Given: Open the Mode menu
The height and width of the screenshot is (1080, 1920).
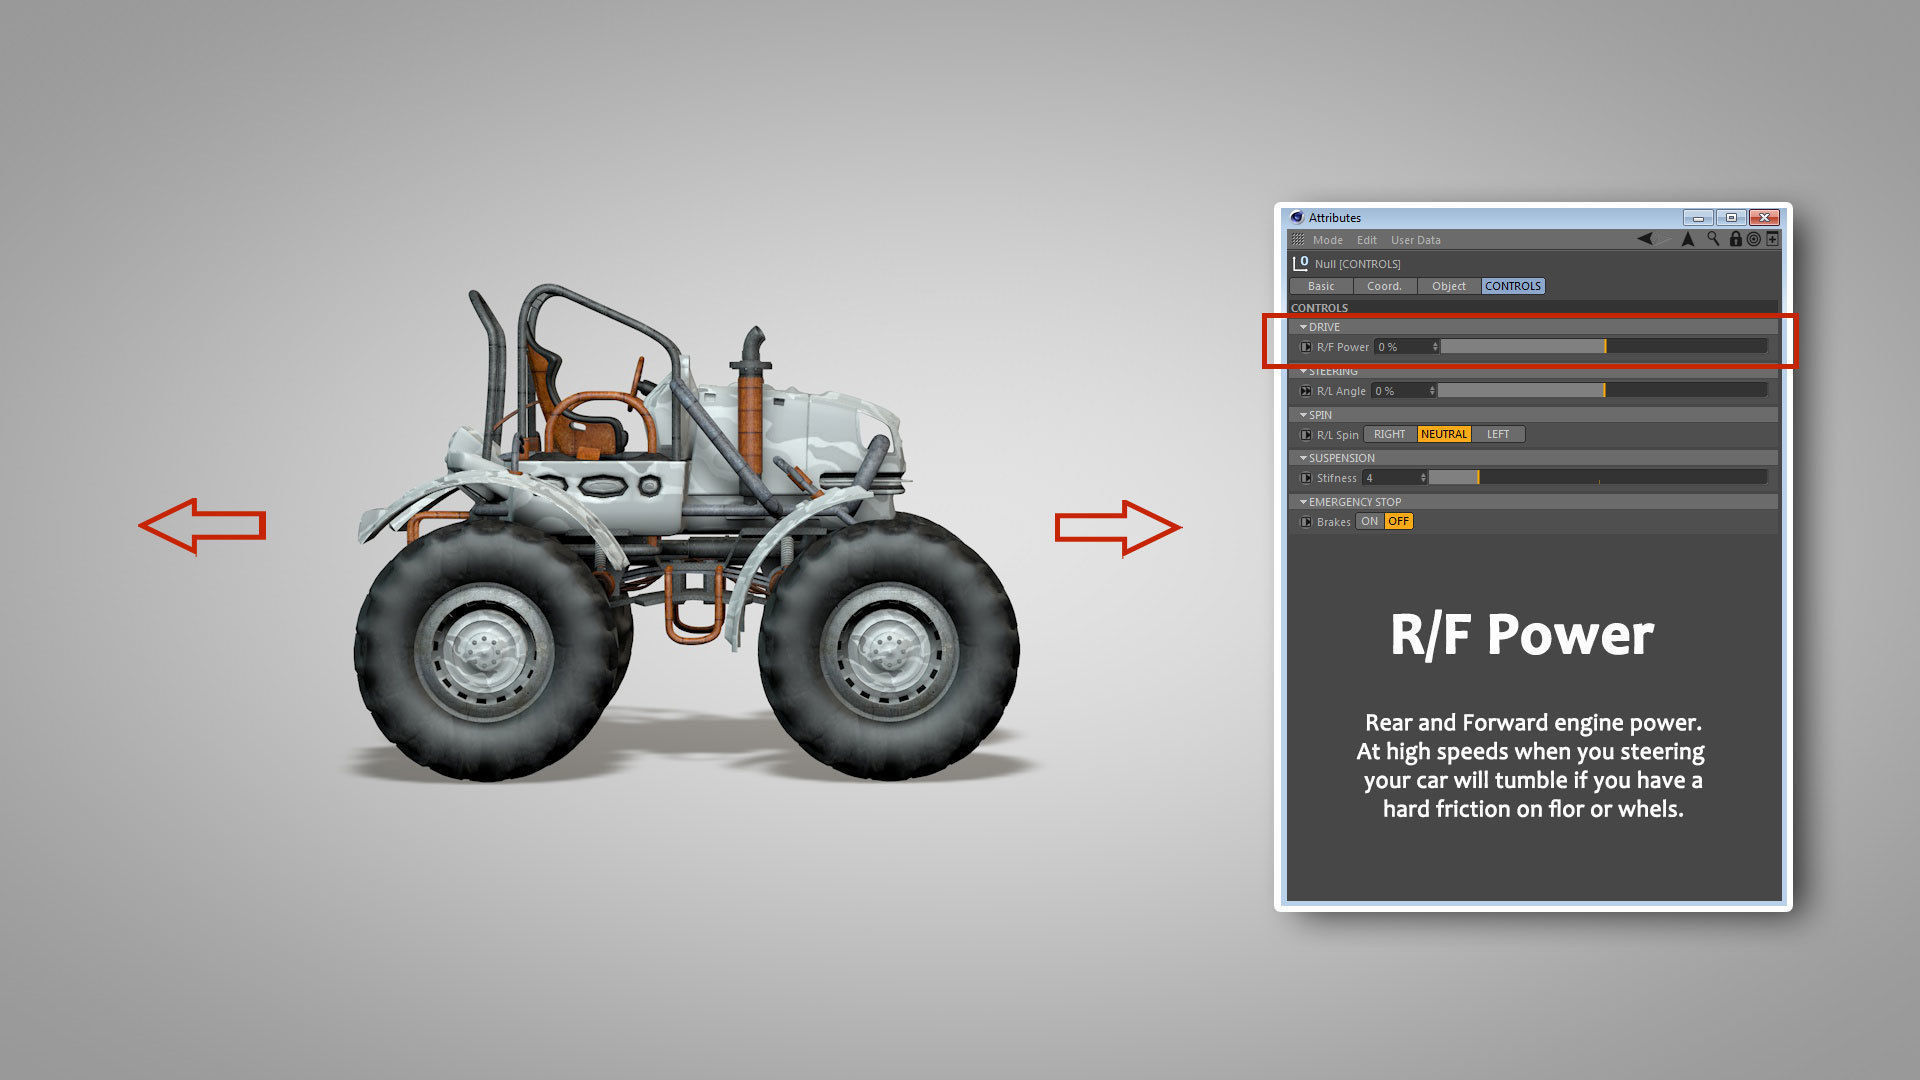Looking at the screenshot, I should click(1327, 240).
